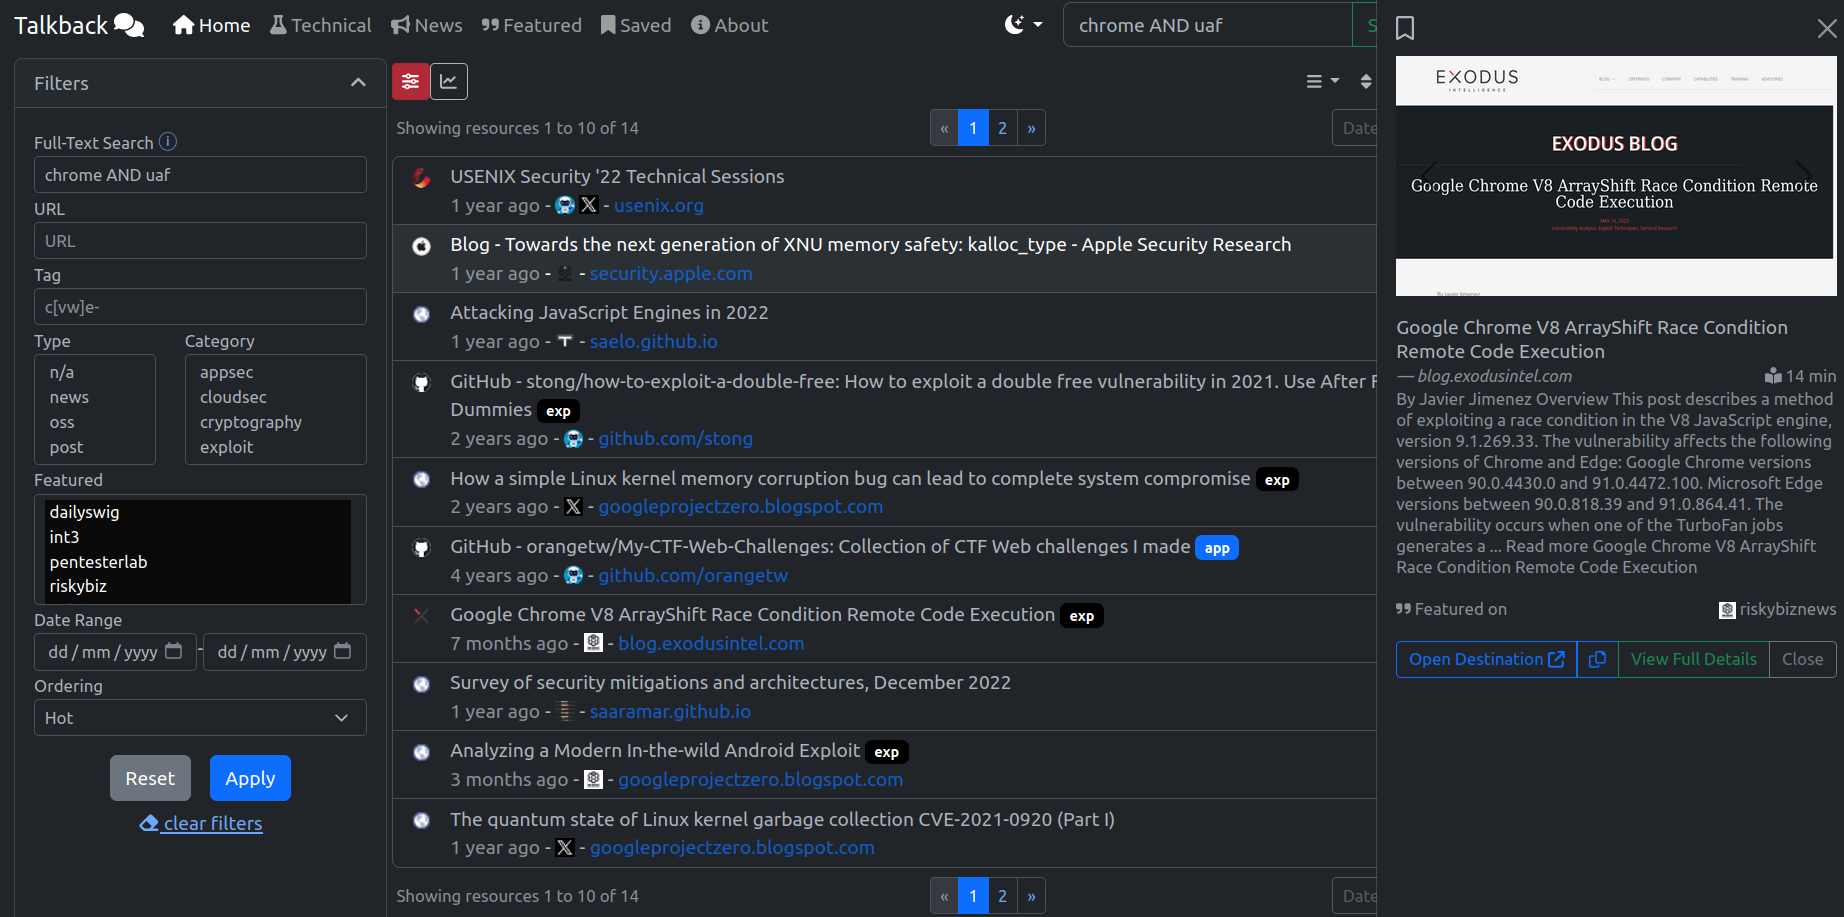Open the chart statistics view icon
Screen dimensions: 1844x917
point(449,81)
